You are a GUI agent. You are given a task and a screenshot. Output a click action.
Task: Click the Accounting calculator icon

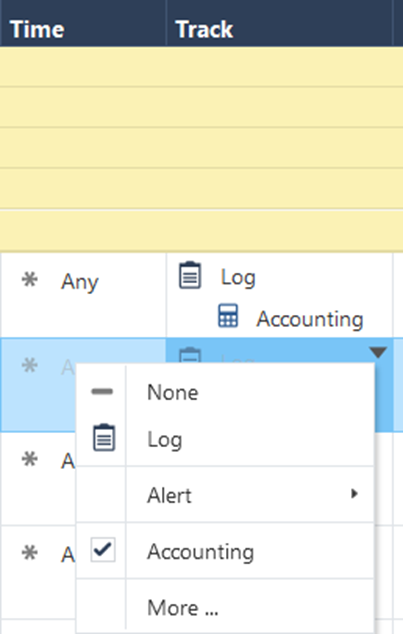point(228,315)
